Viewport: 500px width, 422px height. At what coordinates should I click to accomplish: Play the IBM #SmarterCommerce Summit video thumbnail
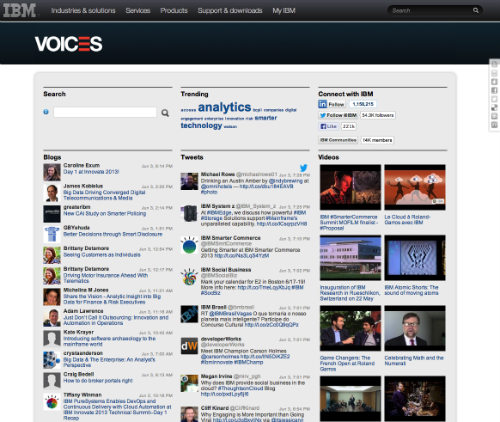[x=350, y=187]
